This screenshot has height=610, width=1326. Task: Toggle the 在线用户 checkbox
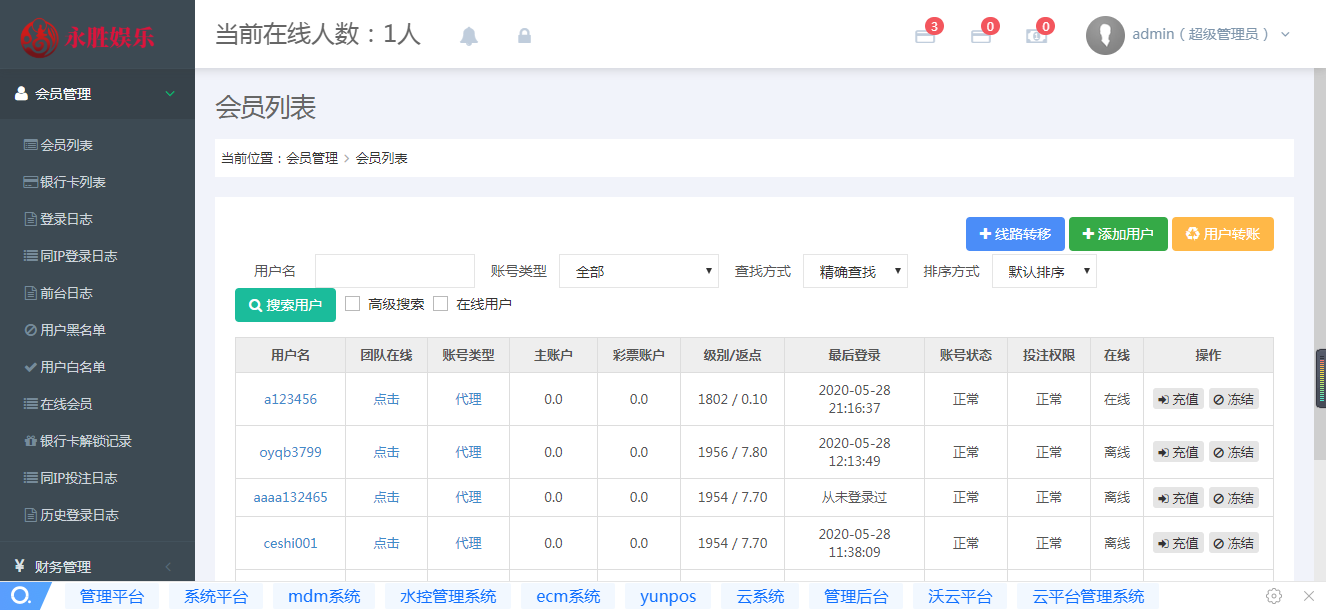[440, 304]
